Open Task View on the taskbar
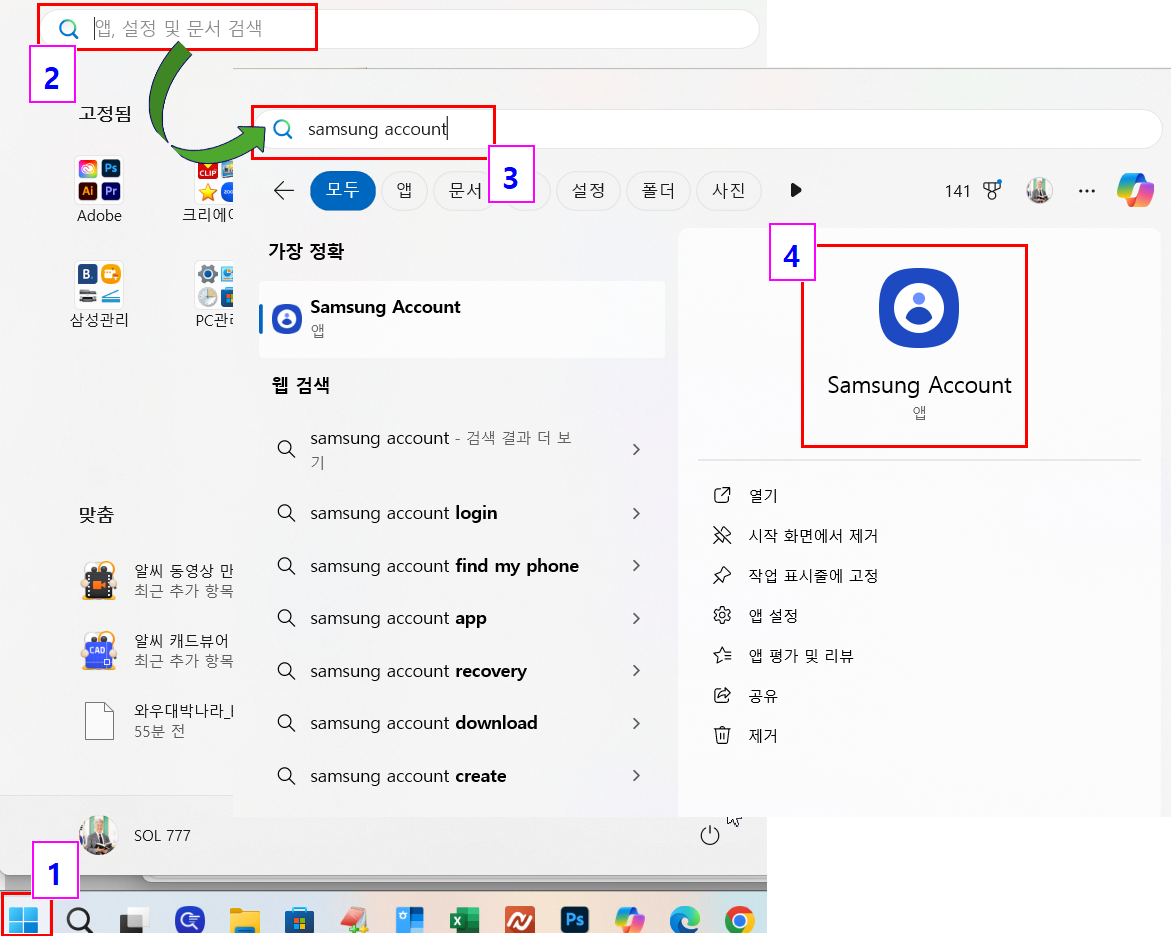Viewport: 1172px width, 936px height. pos(135,920)
